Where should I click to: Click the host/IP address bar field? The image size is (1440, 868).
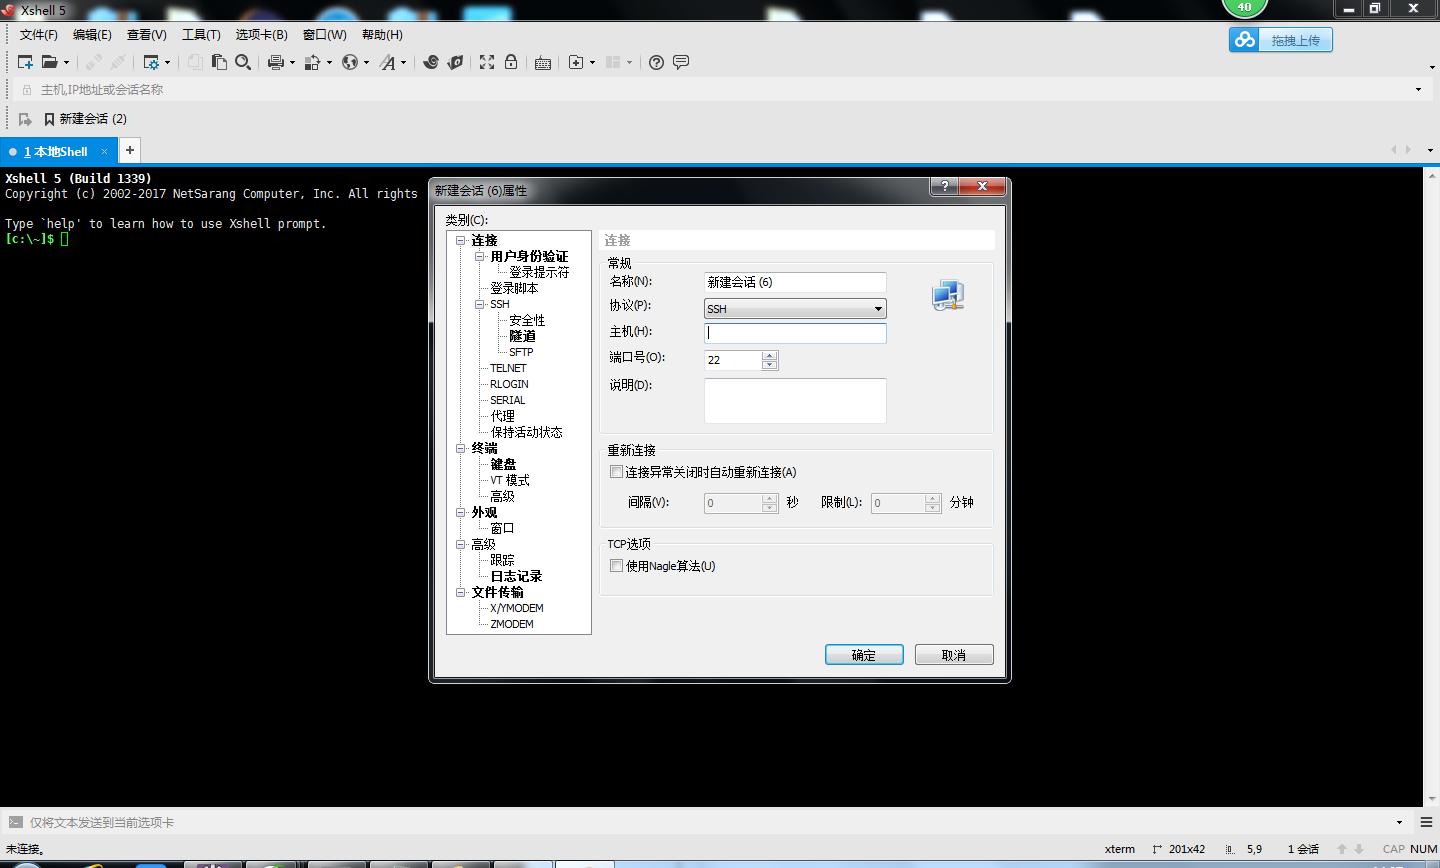coord(720,90)
